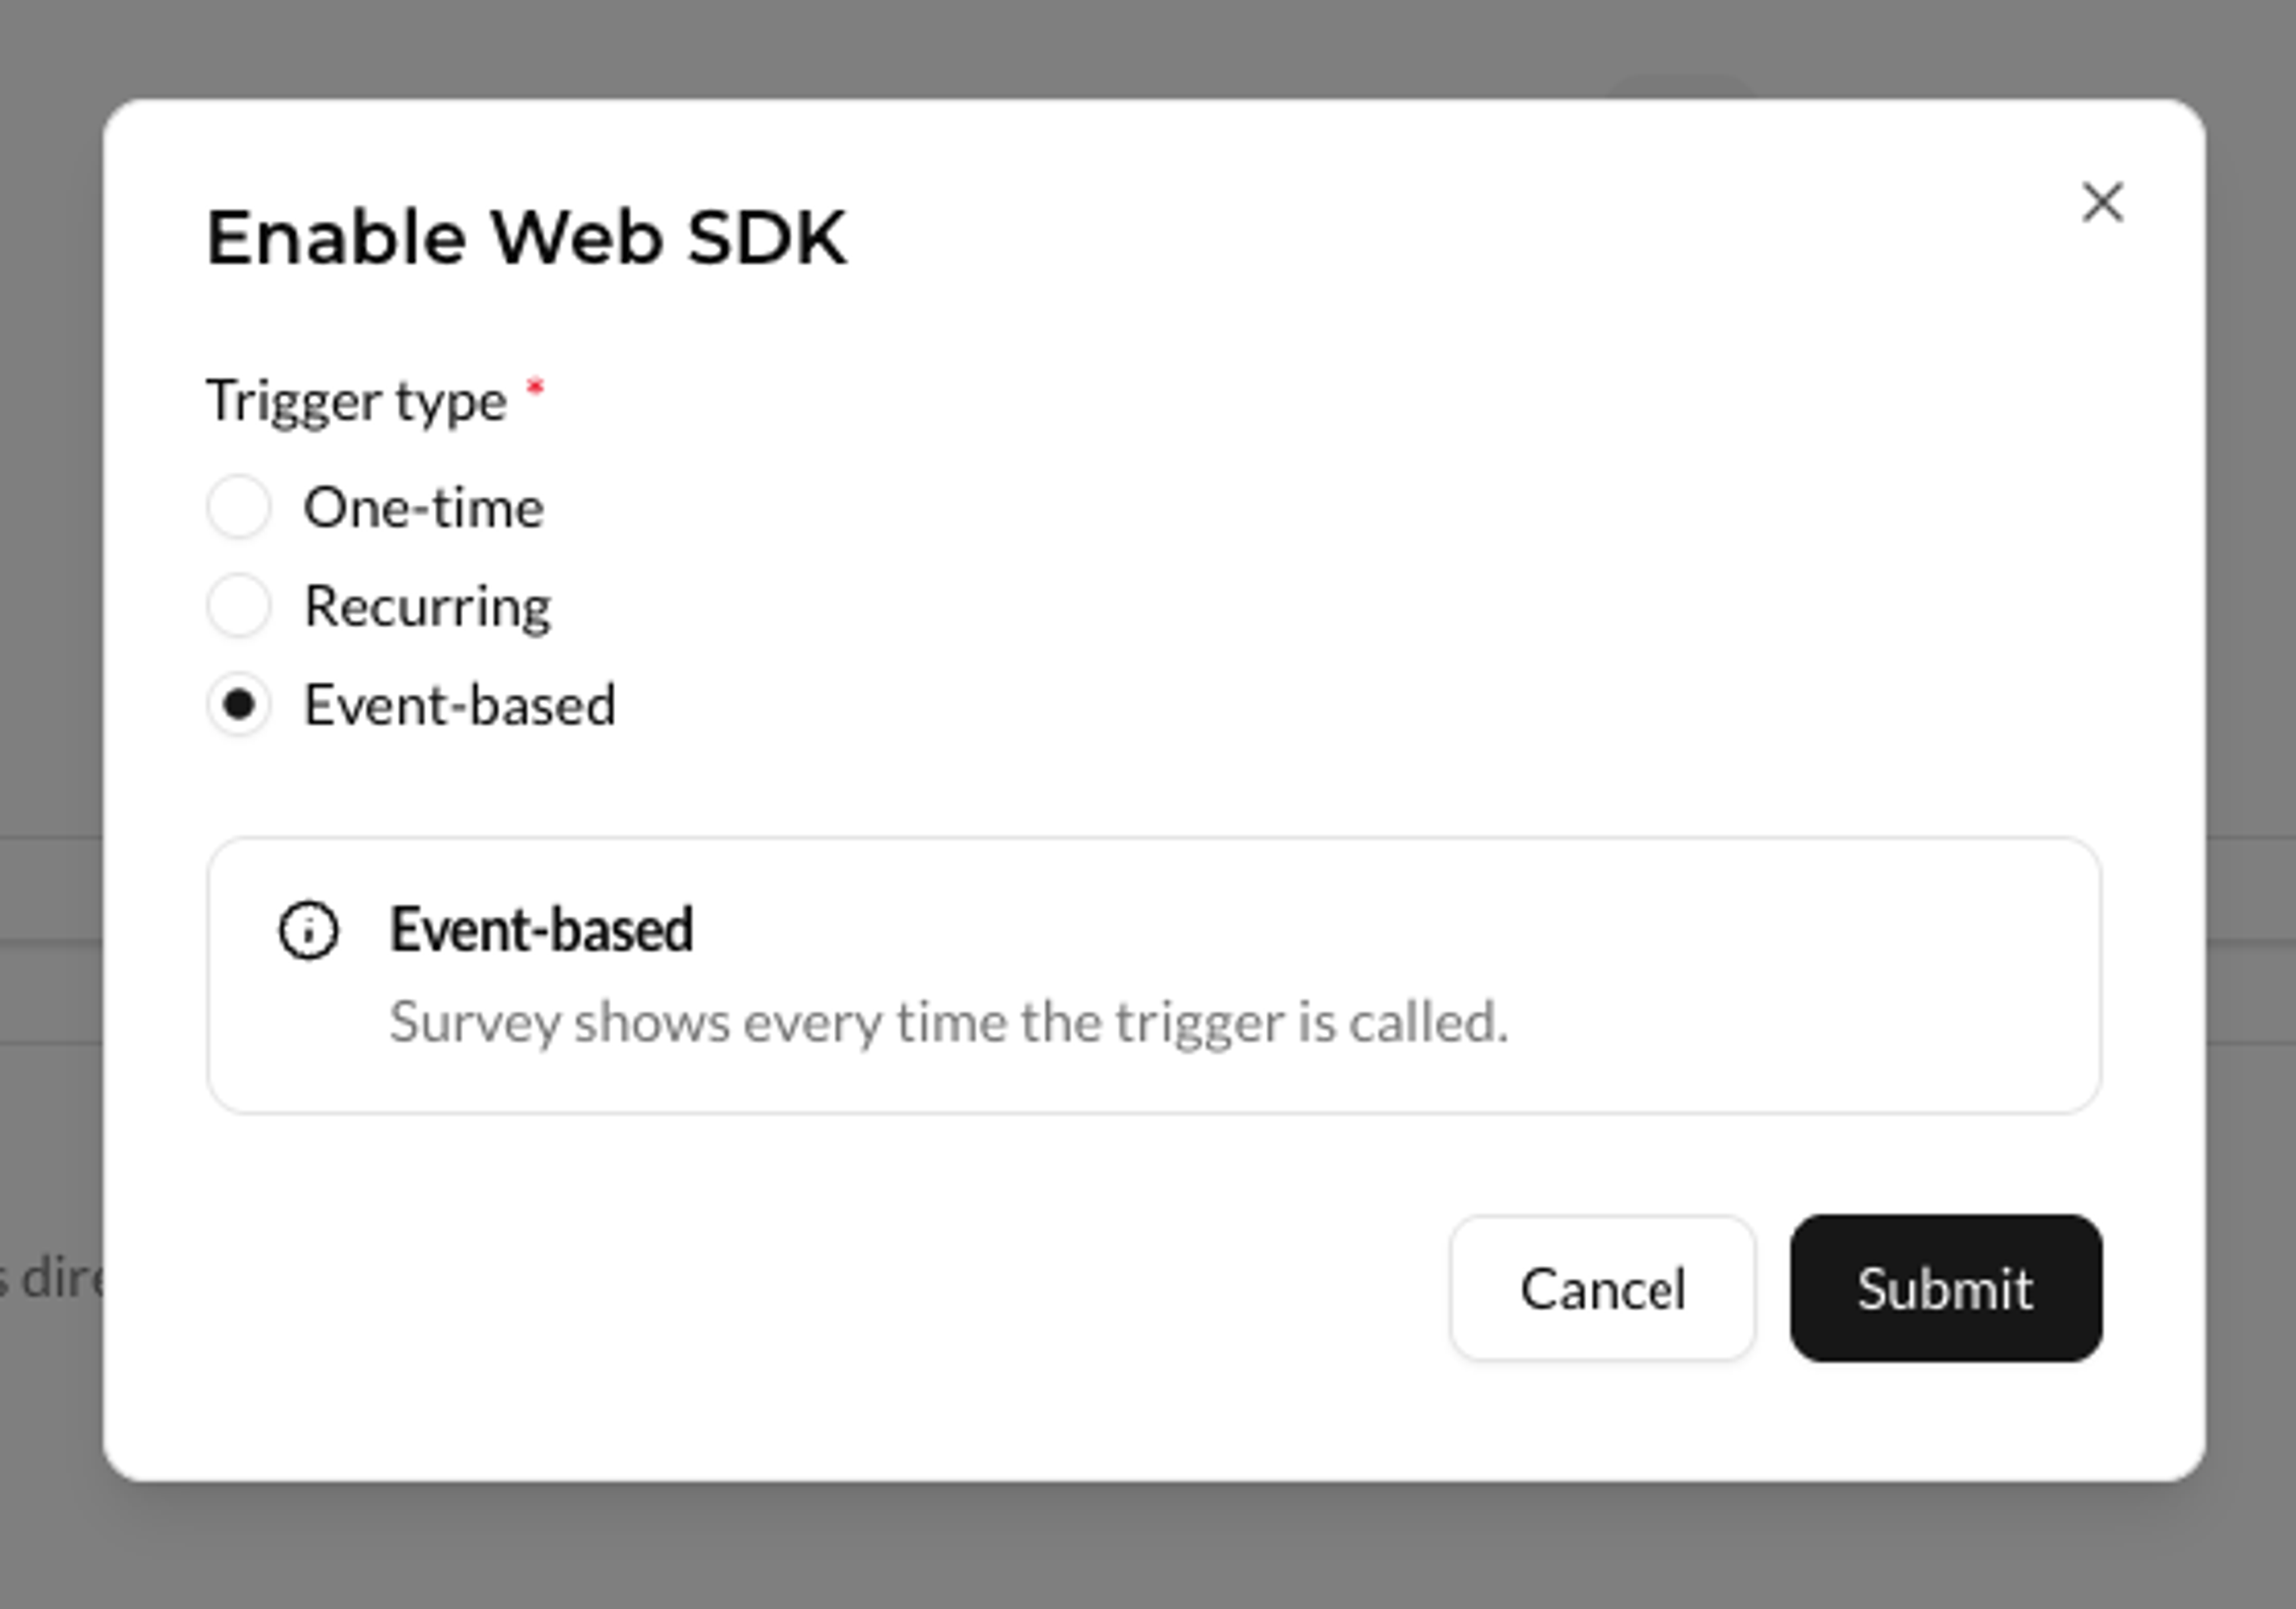Close the Enable Web SDK dialog
This screenshot has width=2296, height=1609.
2101,203
